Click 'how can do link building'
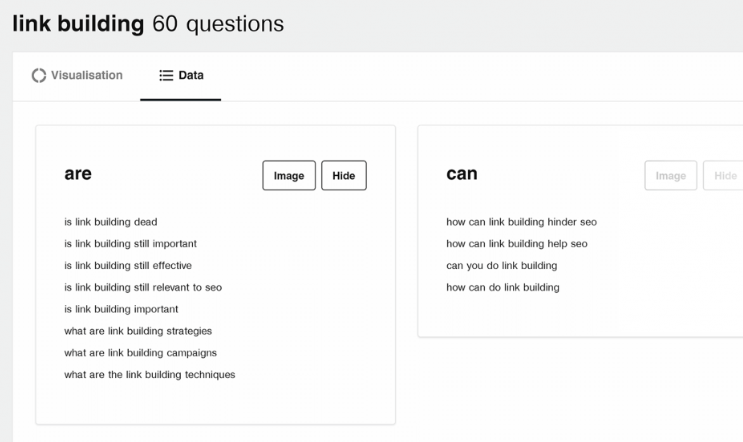The height and width of the screenshot is (442, 743). [503, 287]
